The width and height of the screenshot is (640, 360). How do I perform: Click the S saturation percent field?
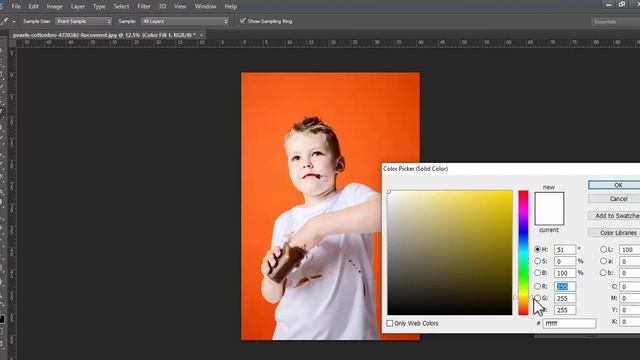coord(565,261)
